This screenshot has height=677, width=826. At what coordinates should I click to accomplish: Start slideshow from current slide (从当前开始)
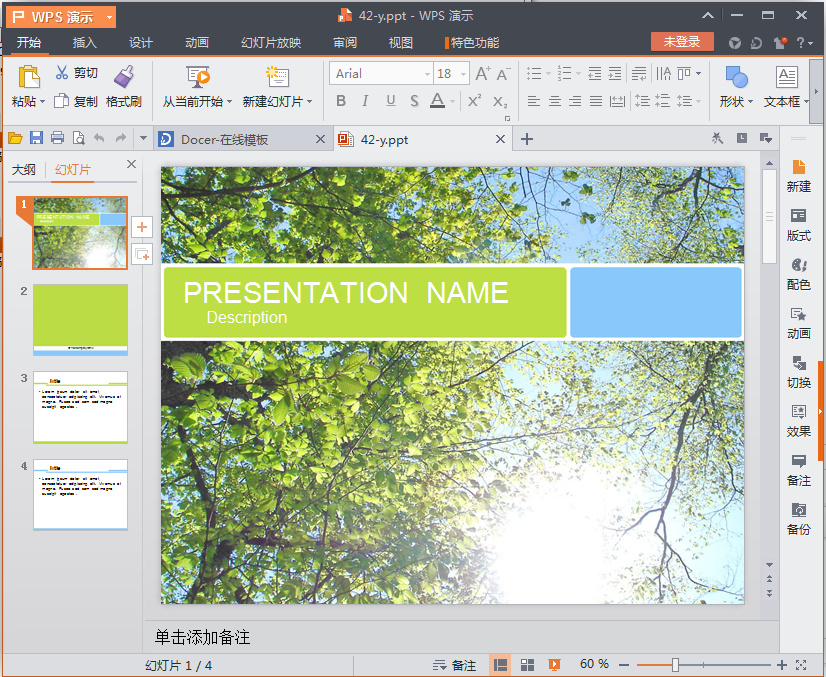tap(198, 77)
